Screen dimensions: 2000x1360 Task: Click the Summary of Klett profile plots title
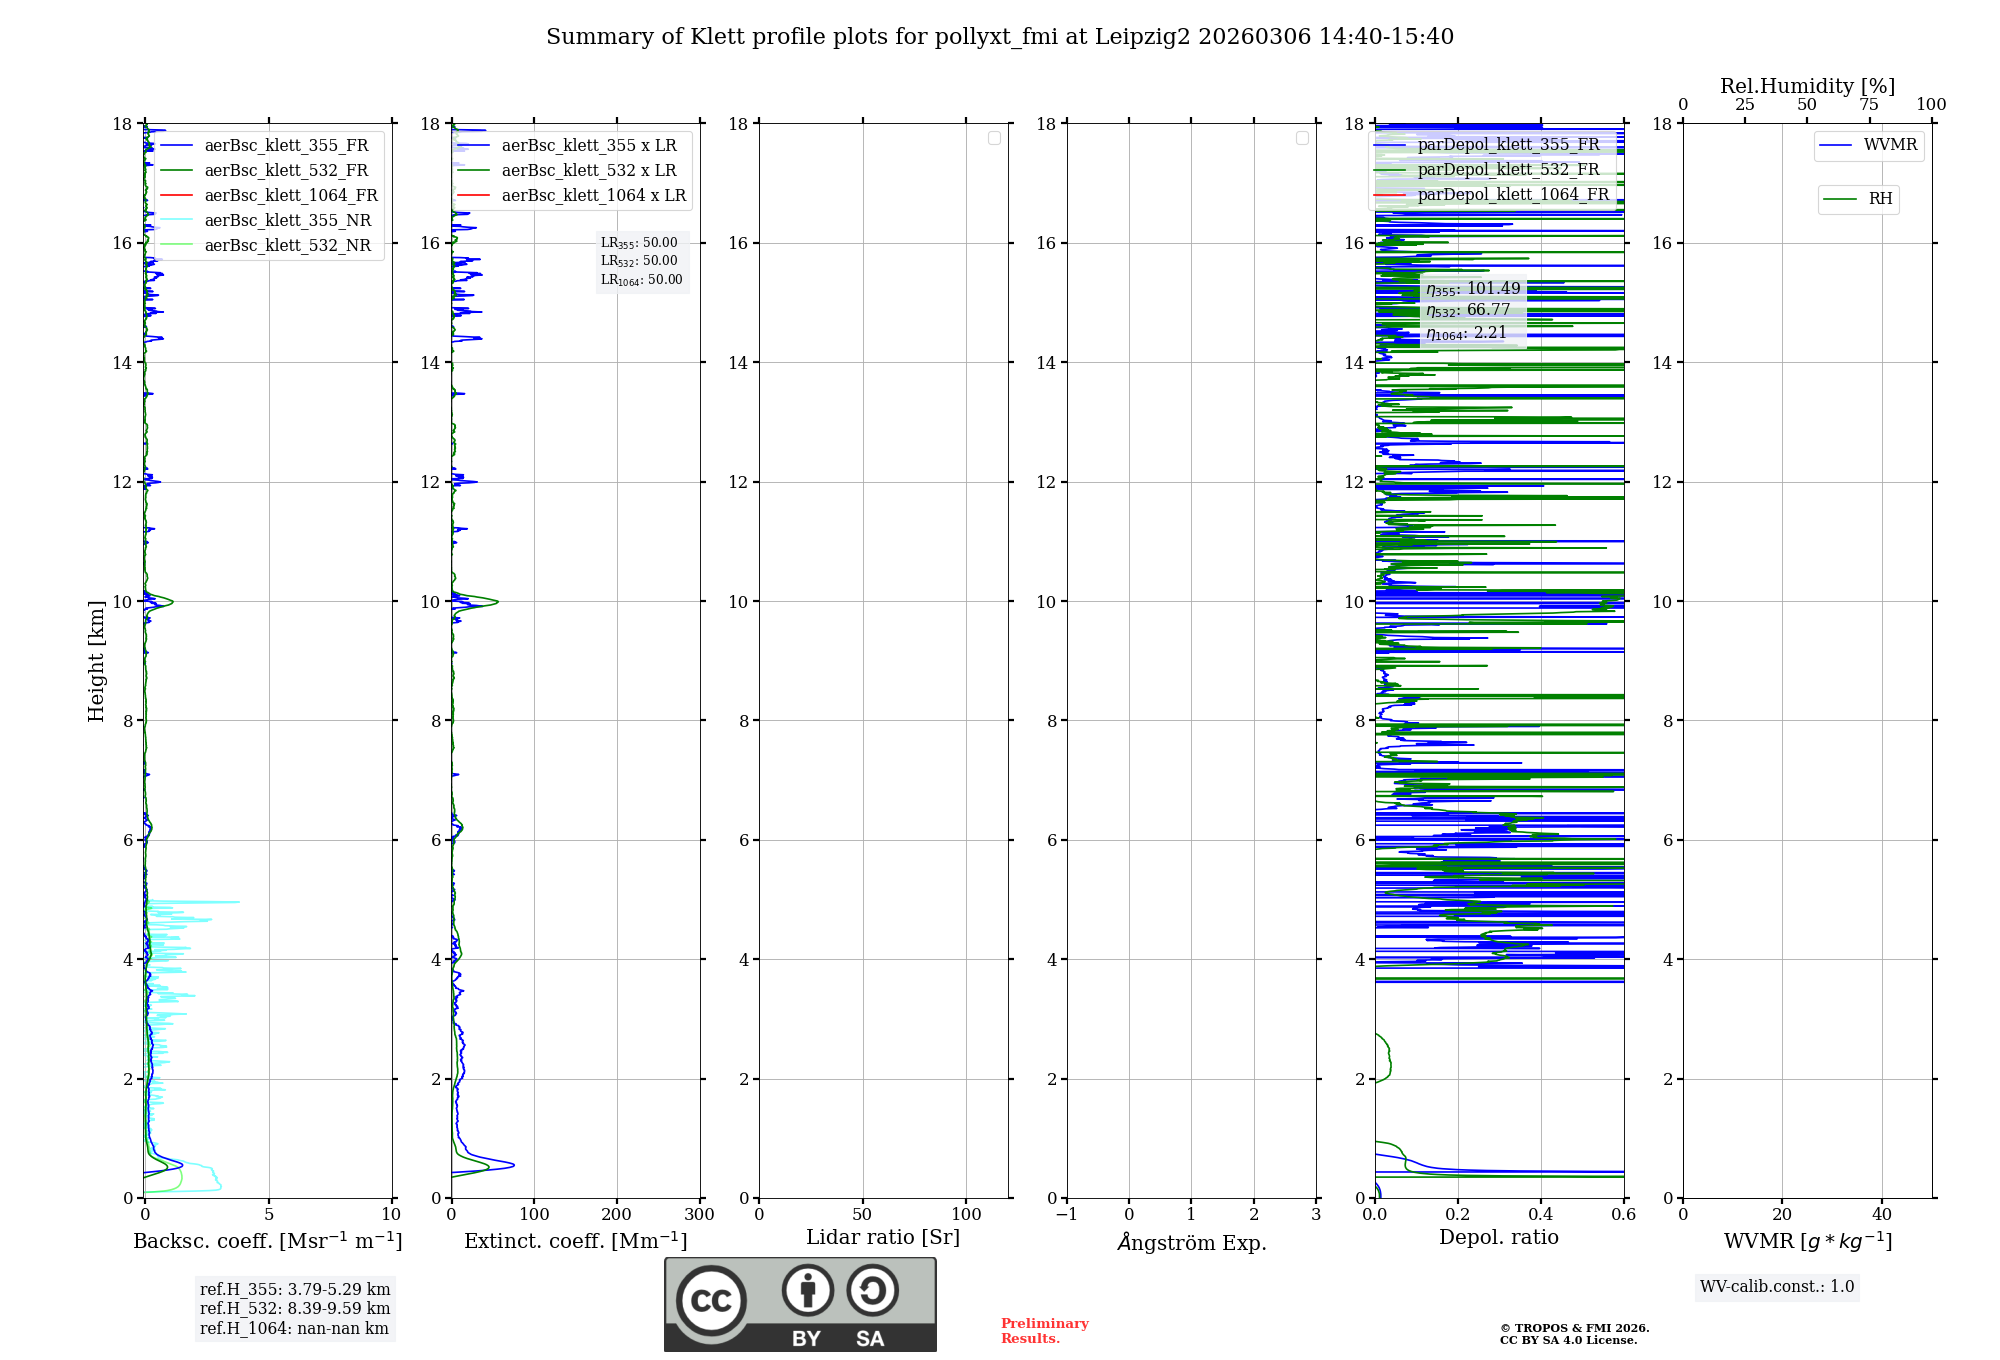pos(999,37)
